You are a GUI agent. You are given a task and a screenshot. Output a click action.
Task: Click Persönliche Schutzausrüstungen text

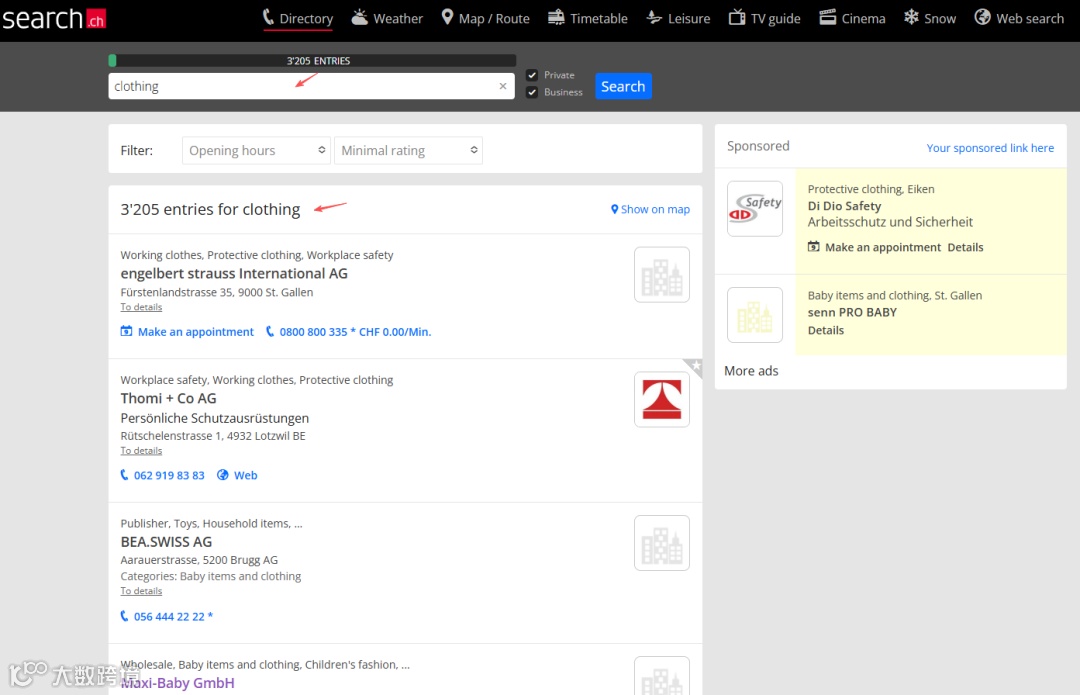[x=215, y=418]
